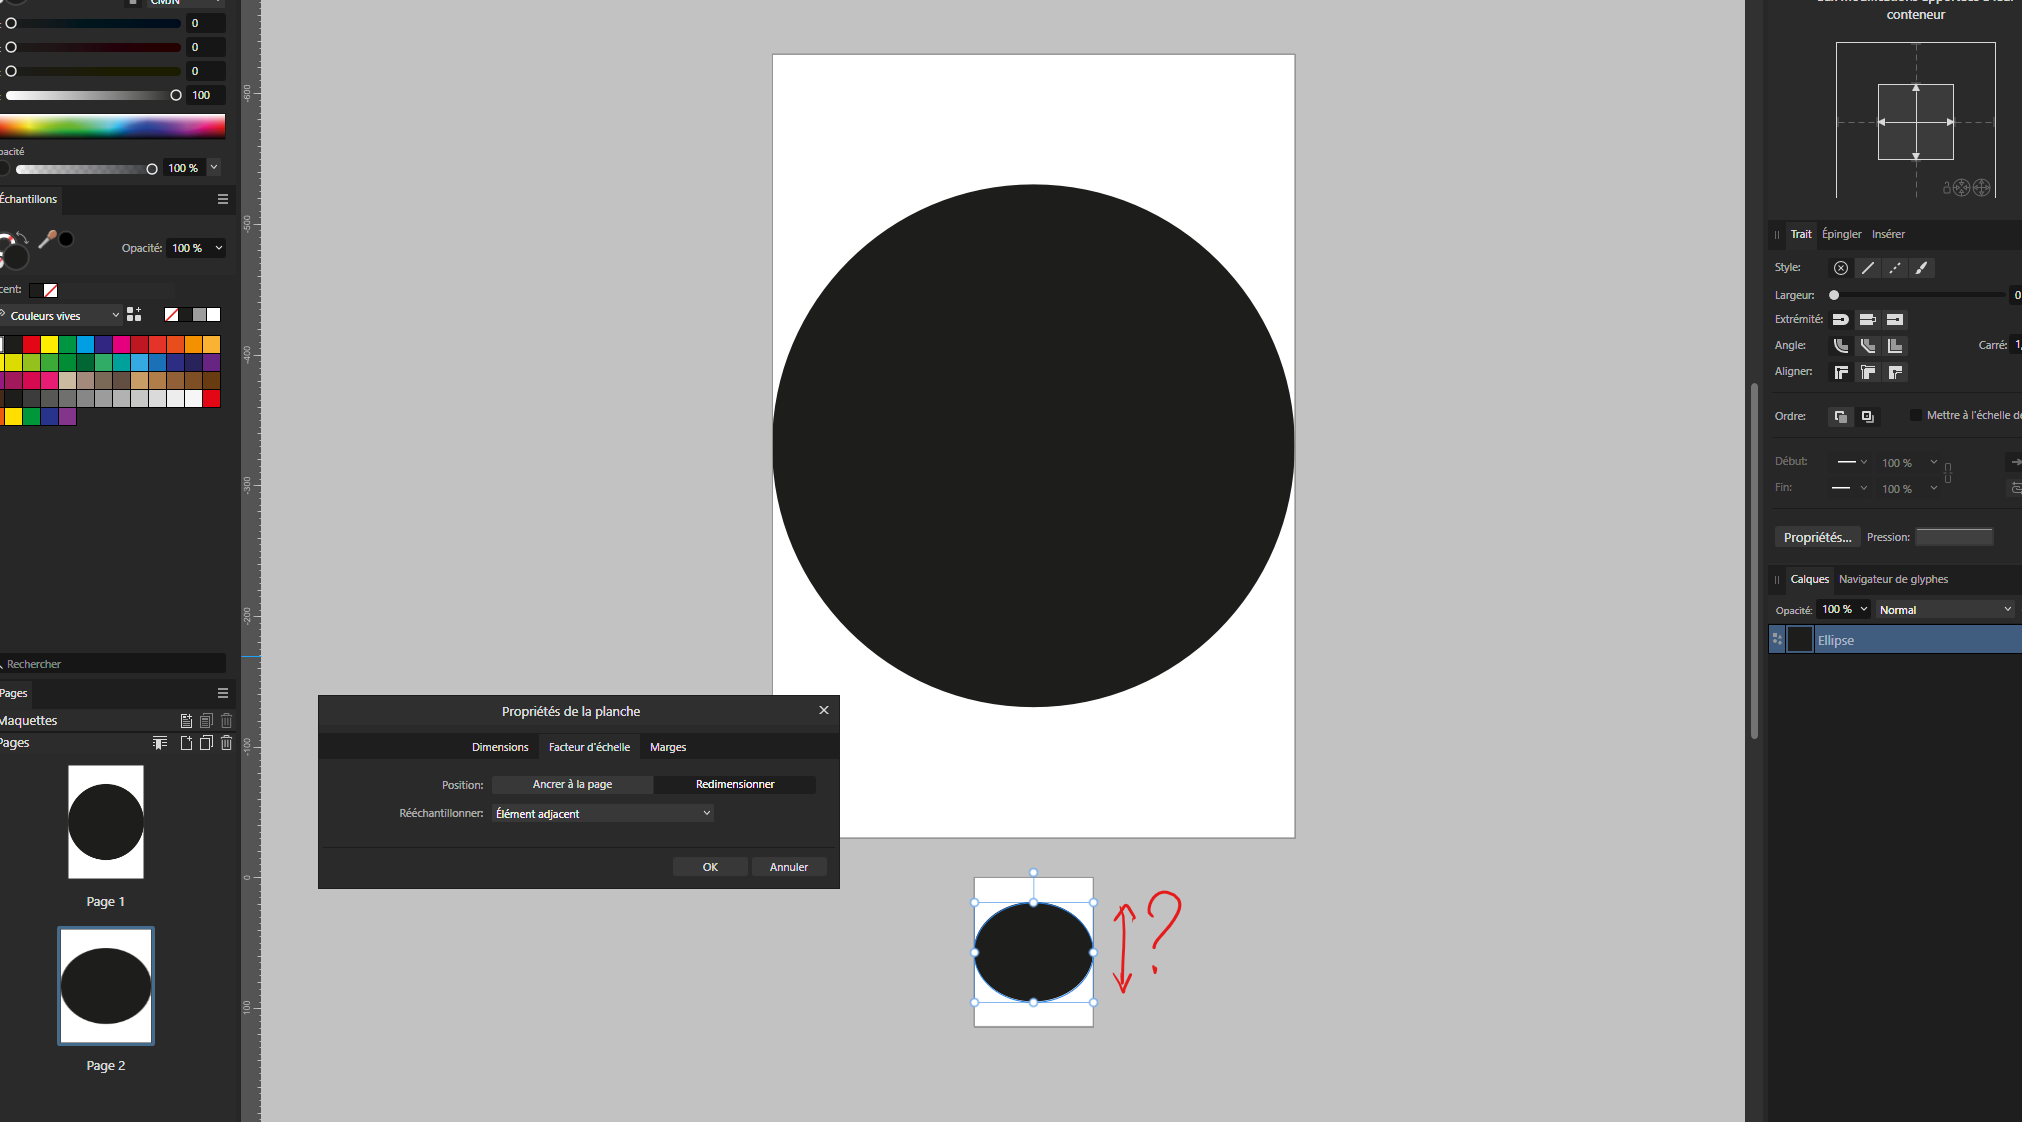2022x1122 pixels.
Task: Switch to the Dimensions tab
Action: 500,747
